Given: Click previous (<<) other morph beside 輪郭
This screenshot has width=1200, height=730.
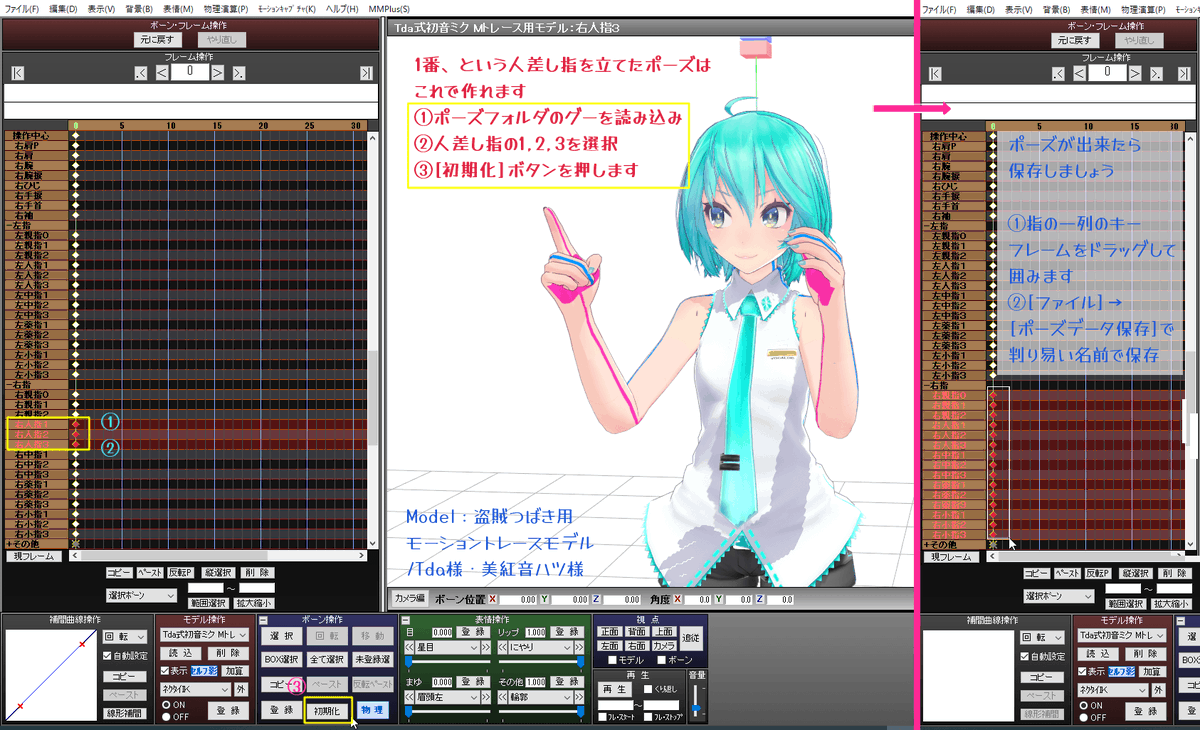Looking at the screenshot, I should [x=504, y=695].
